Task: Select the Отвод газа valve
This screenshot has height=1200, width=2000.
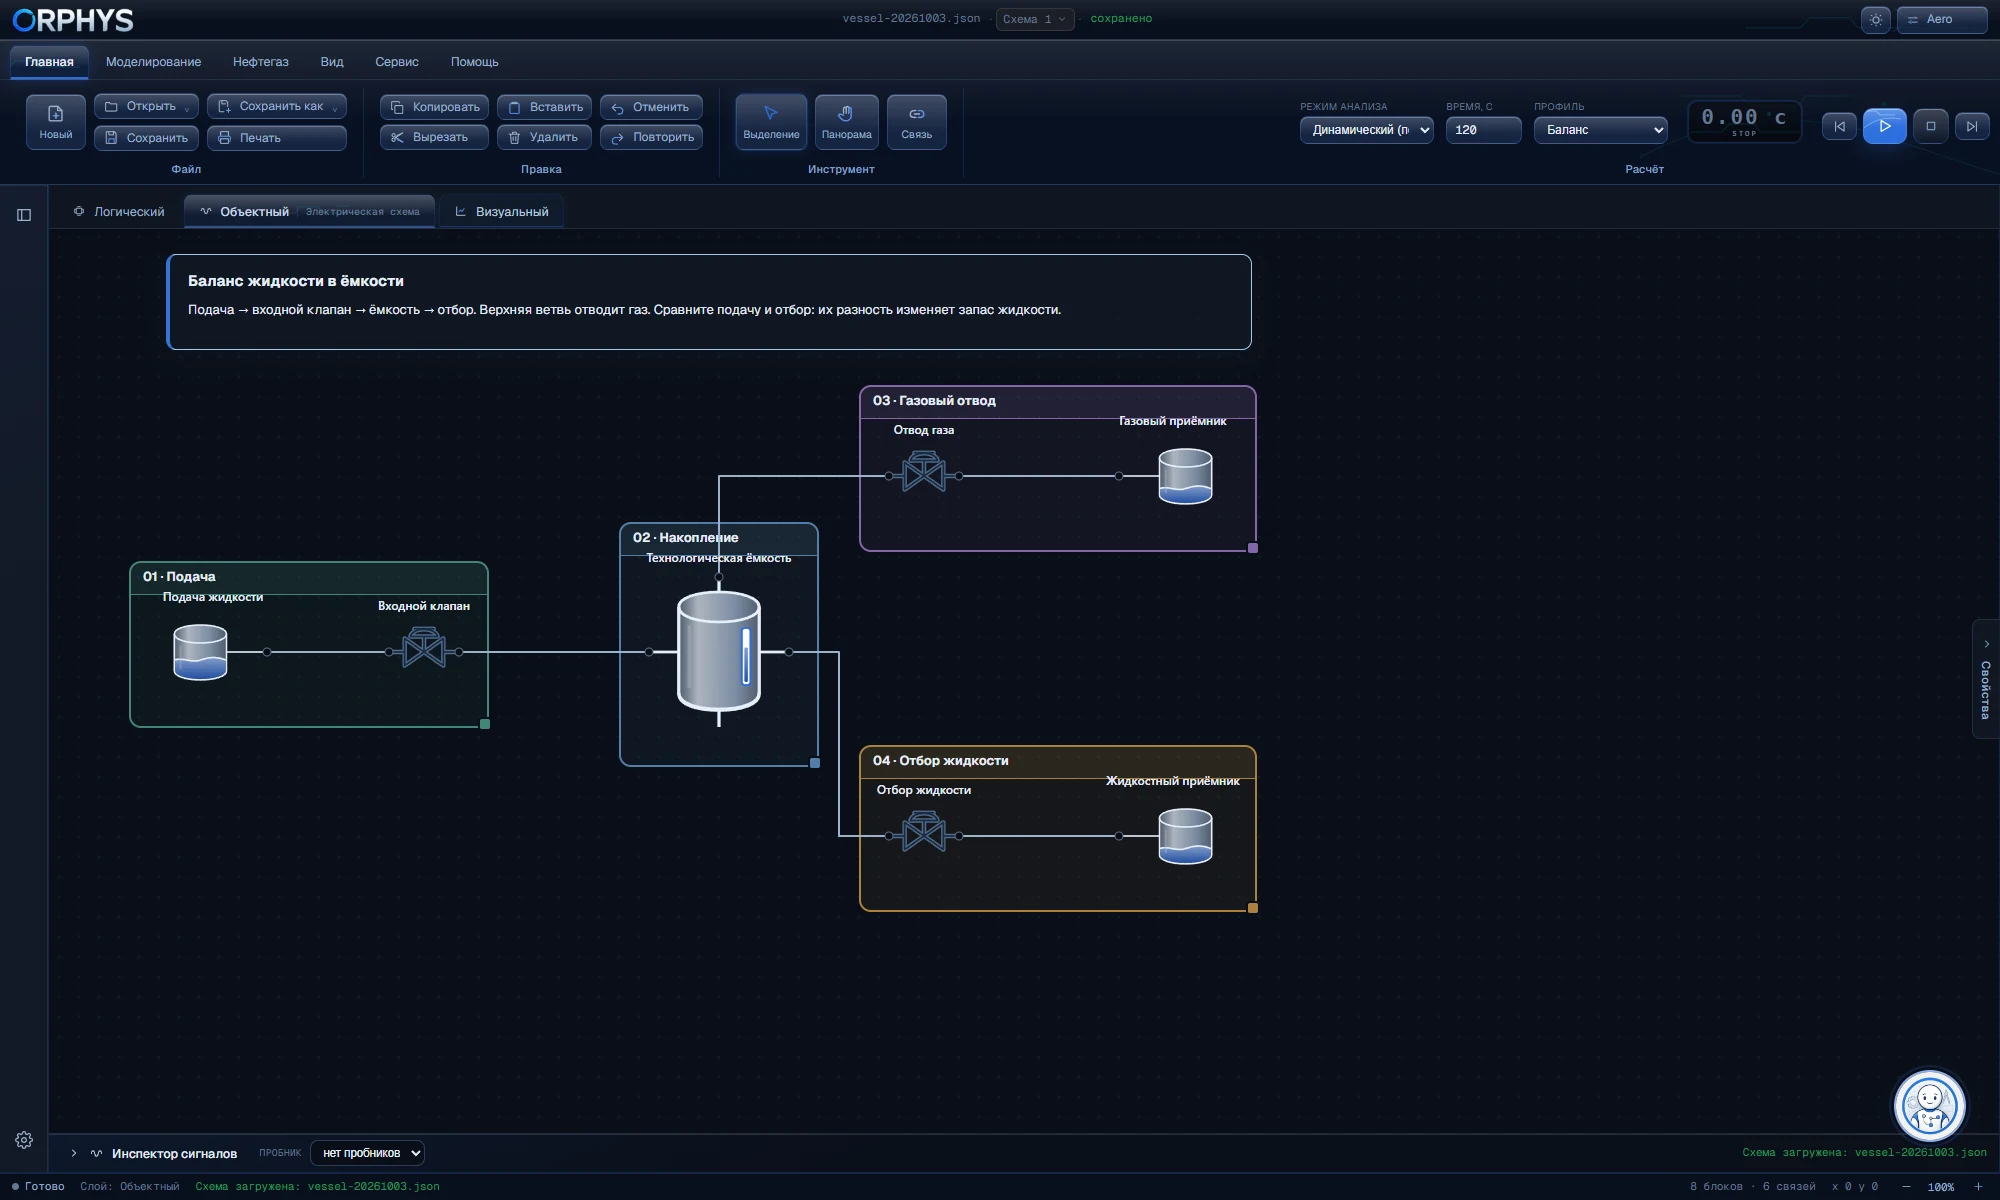Action: 923,472
